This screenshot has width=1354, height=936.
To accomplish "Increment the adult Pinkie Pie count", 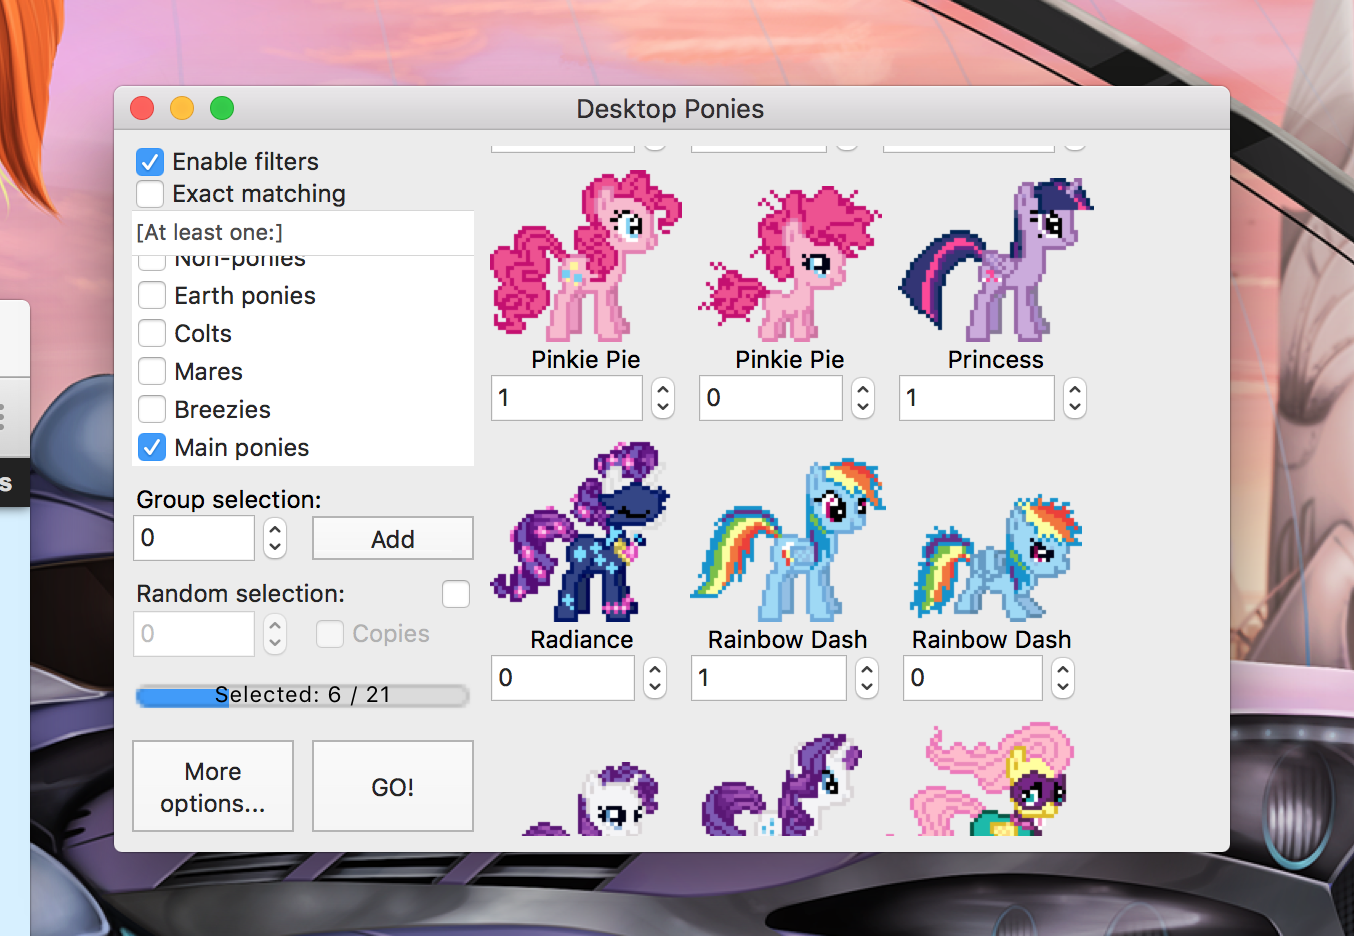I will click(x=663, y=389).
